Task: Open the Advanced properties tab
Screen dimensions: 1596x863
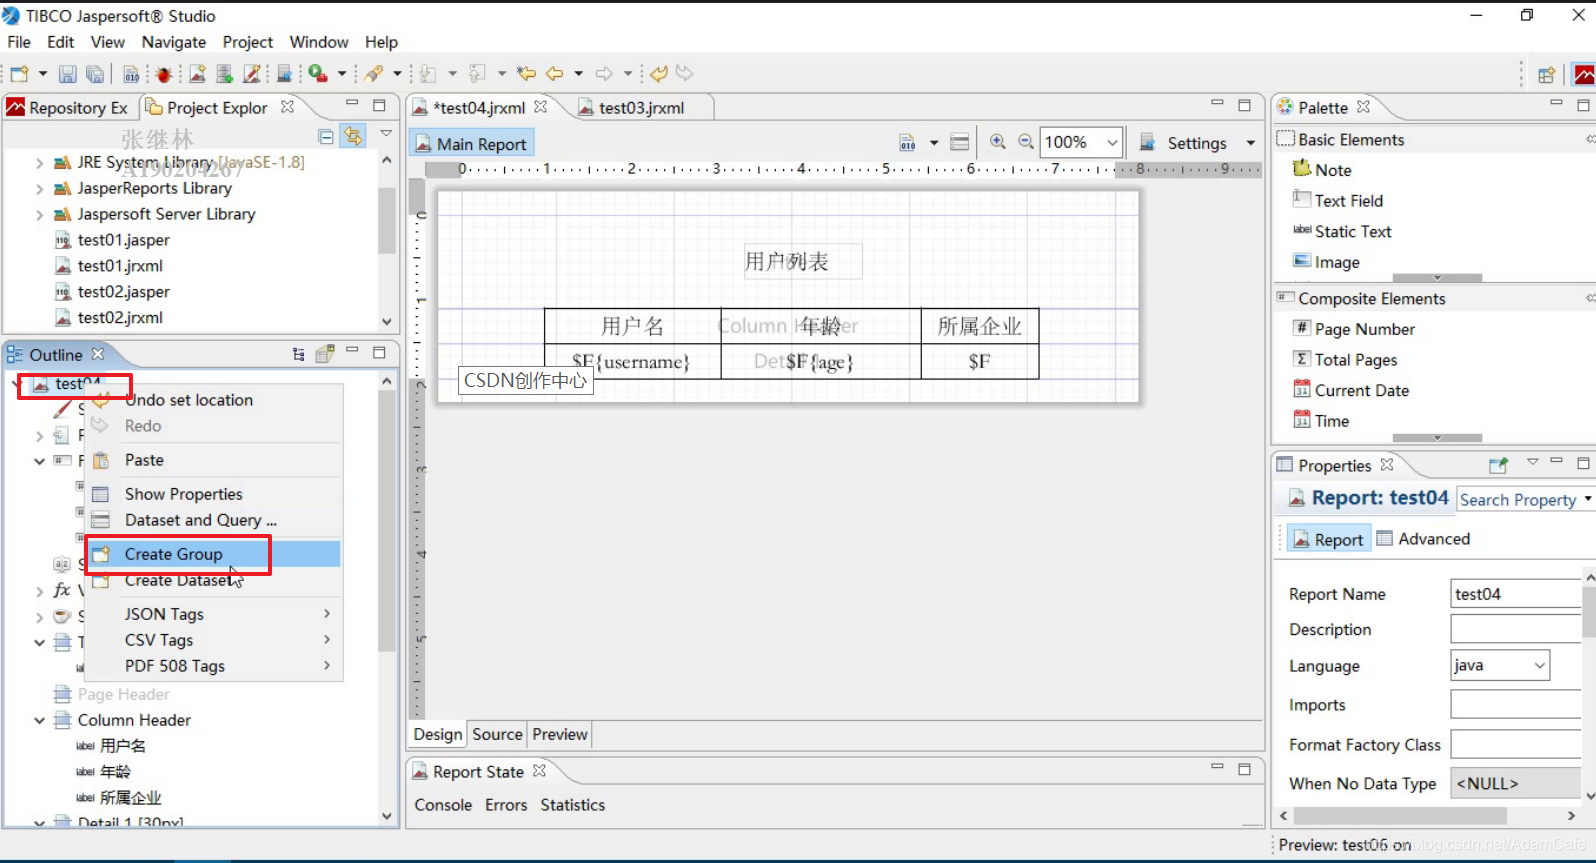Action: point(1423,539)
